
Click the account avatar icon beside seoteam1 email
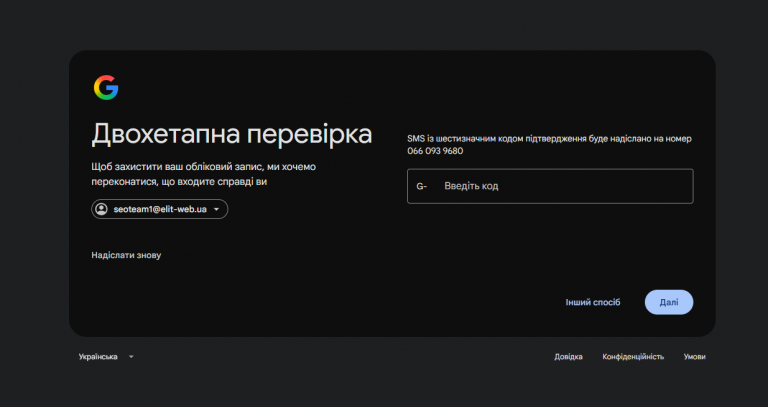coord(101,209)
